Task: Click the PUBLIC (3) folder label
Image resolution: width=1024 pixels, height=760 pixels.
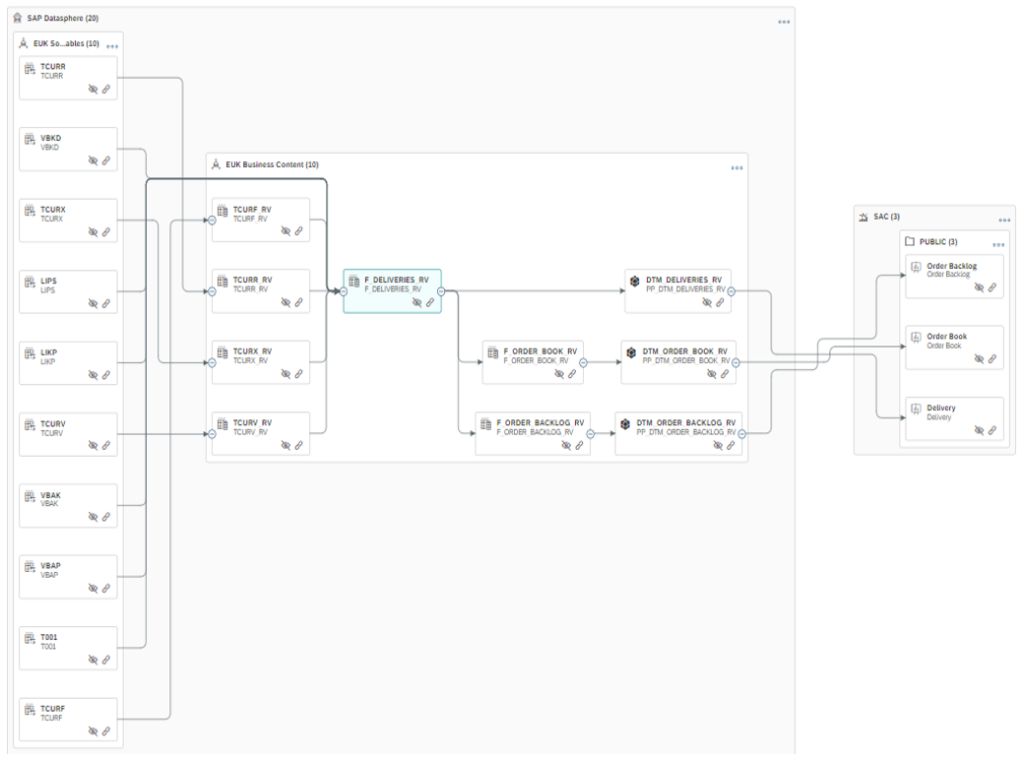Action: coord(938,242)
